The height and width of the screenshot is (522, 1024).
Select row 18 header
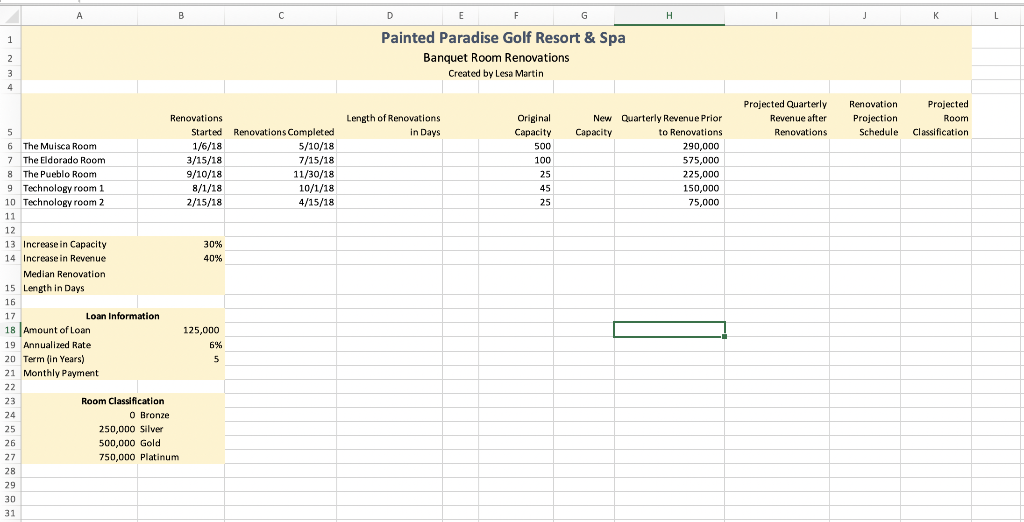coord(10,331)
